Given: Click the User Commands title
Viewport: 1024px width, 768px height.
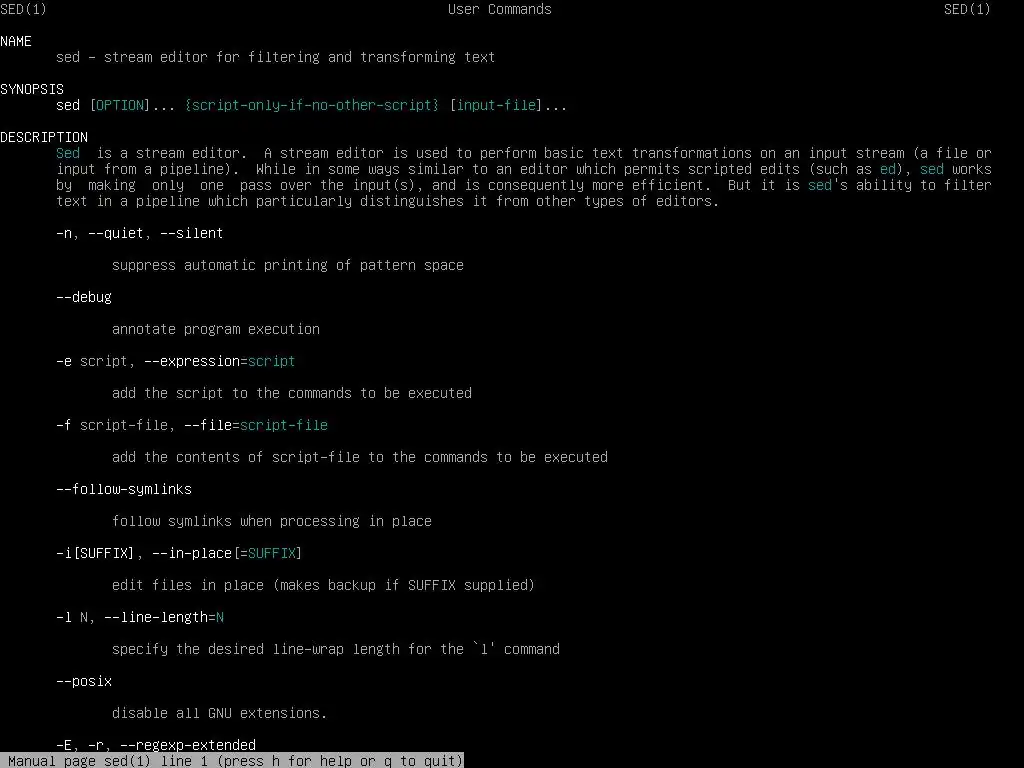Looking at the screenshot, I should click(500, 9).
